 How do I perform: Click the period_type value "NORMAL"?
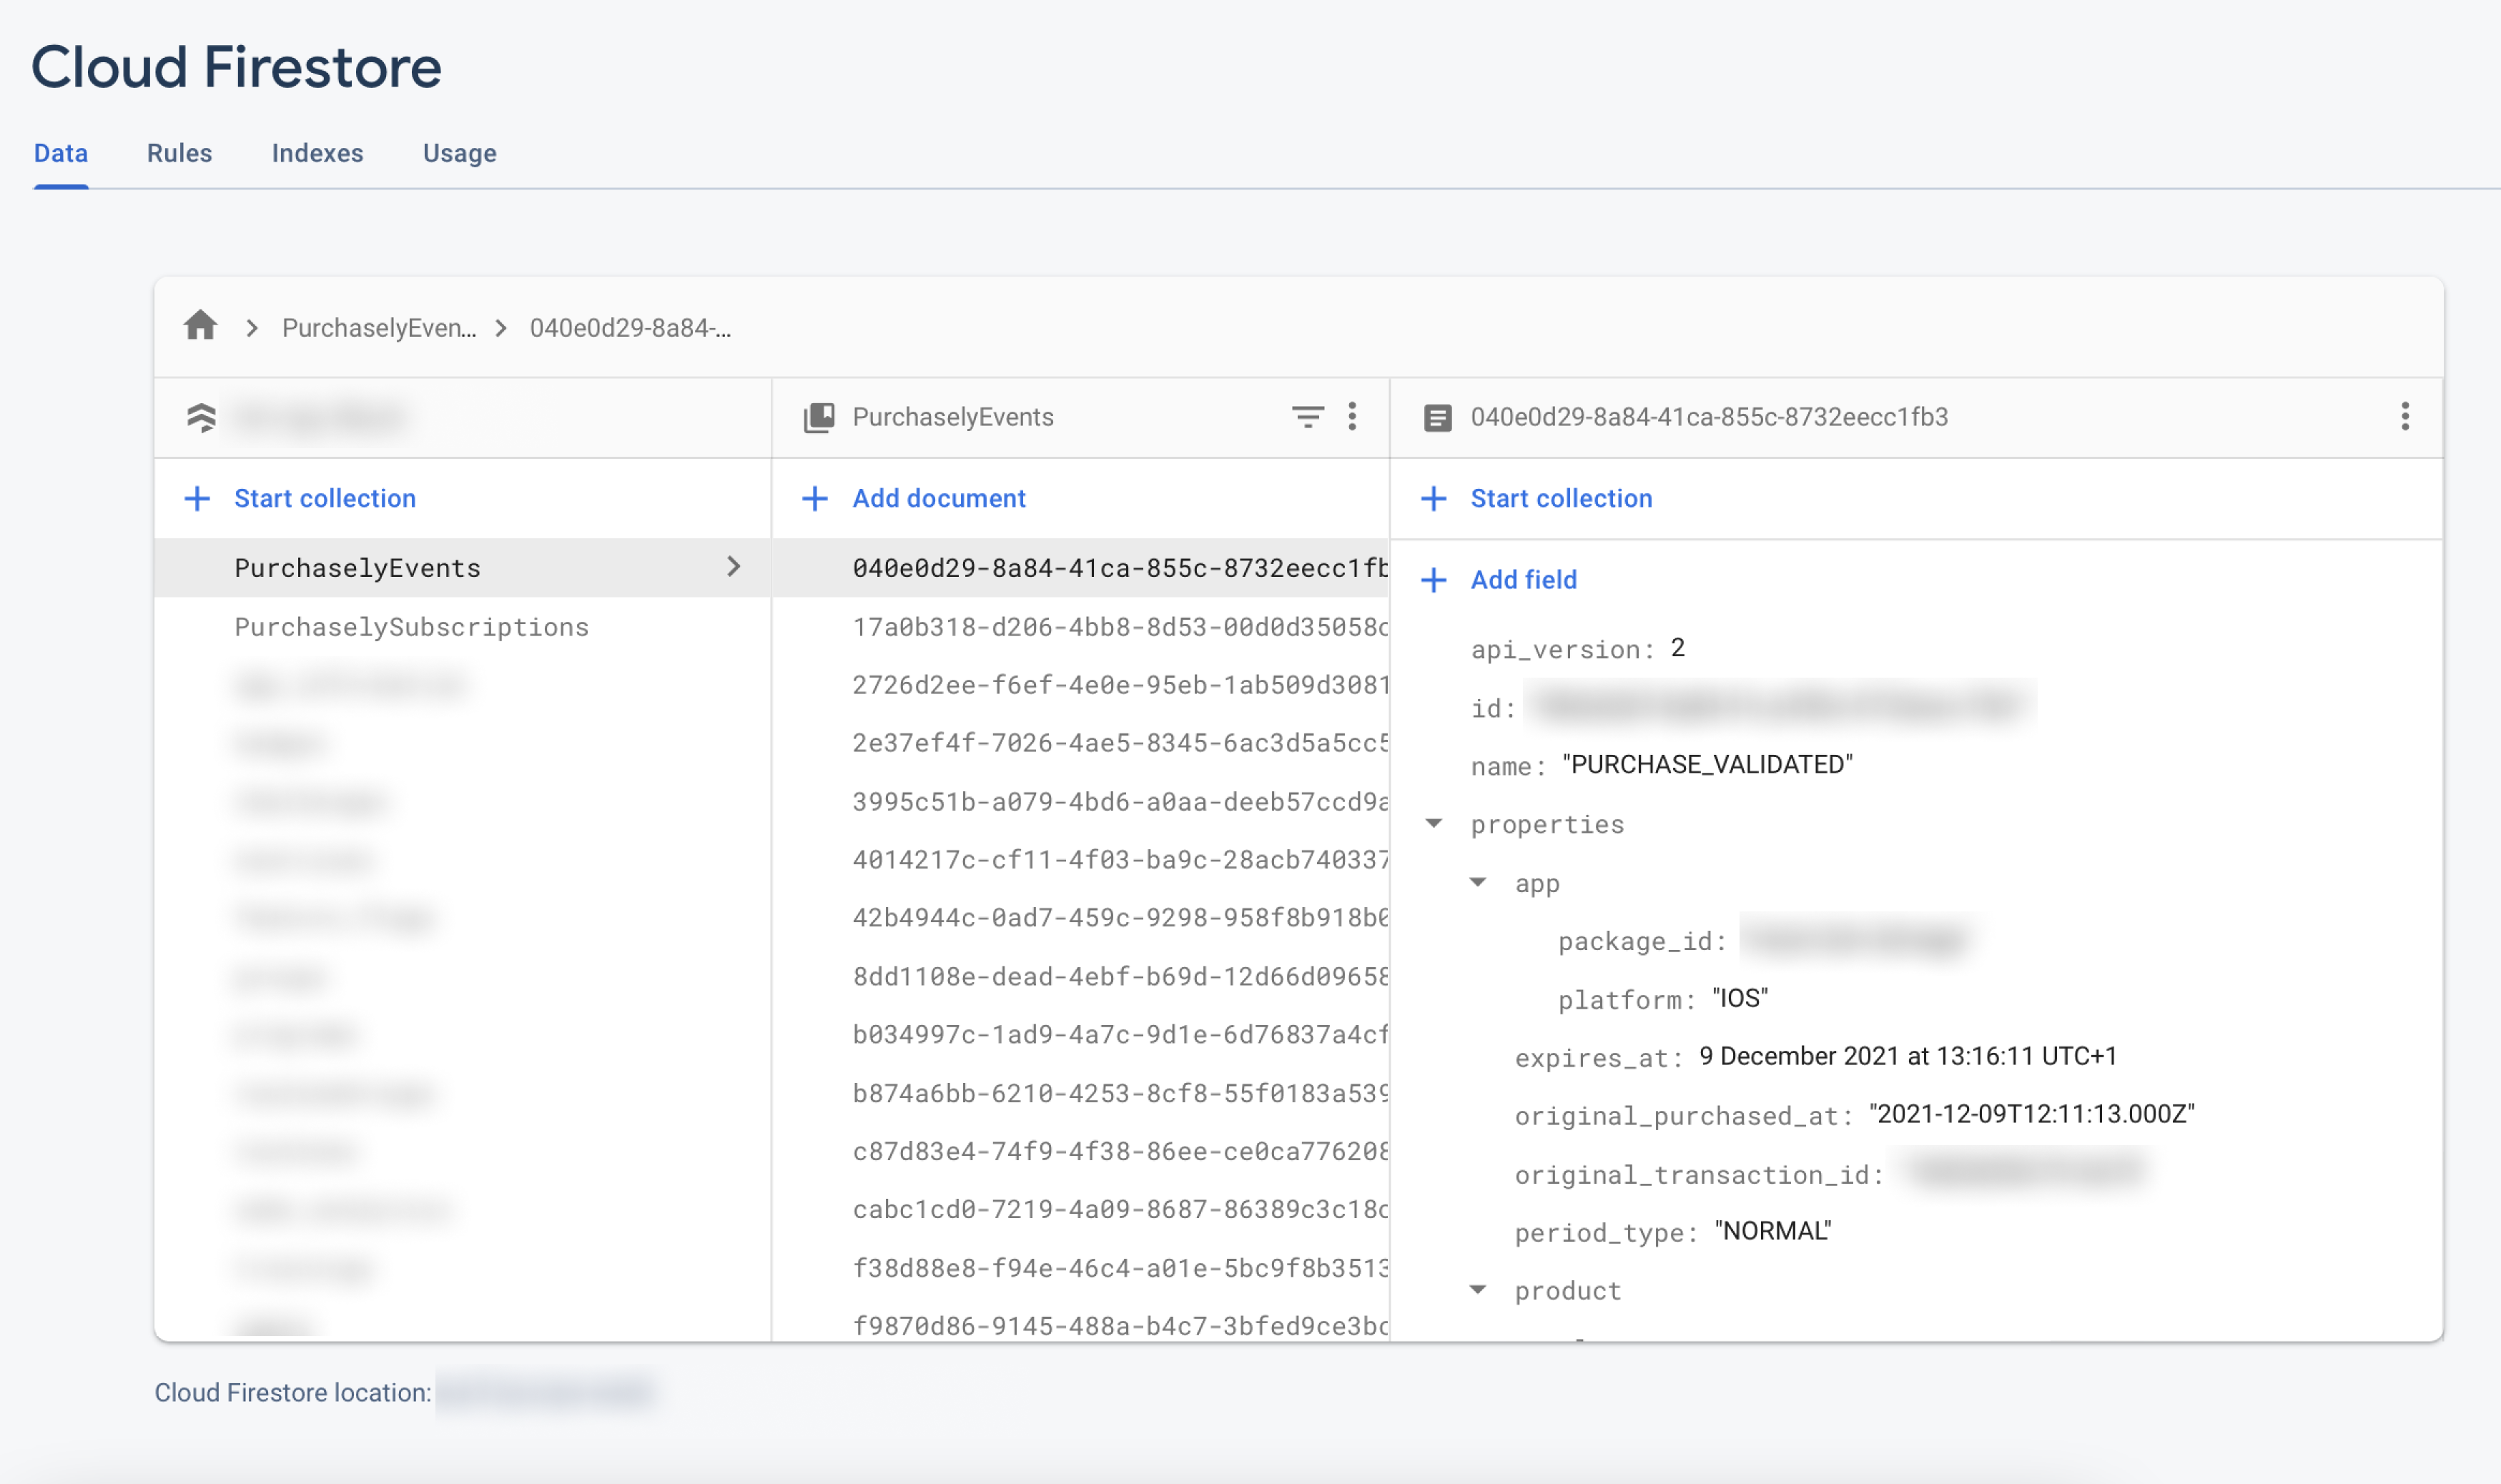(x=1773, y=1231)
